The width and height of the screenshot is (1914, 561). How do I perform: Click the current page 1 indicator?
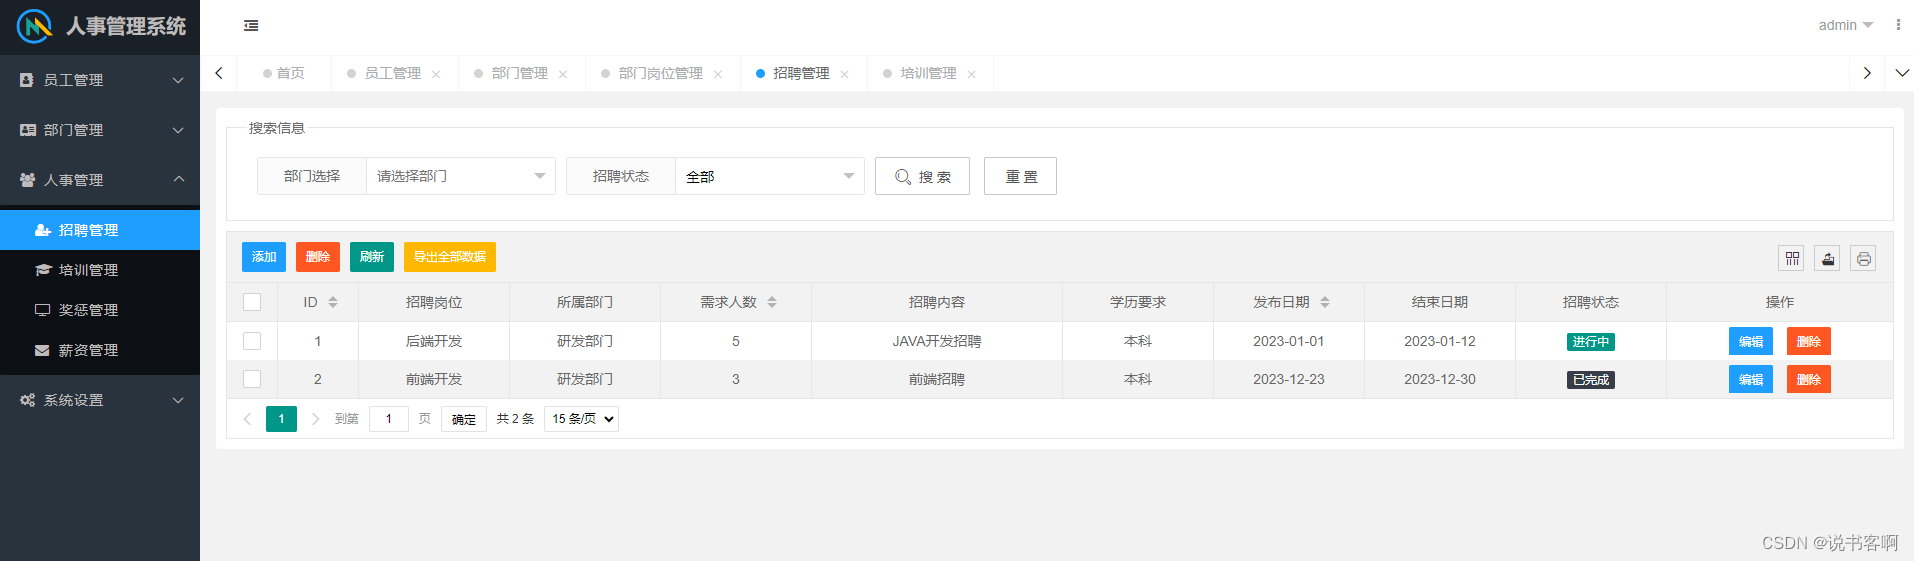point(281,419)
